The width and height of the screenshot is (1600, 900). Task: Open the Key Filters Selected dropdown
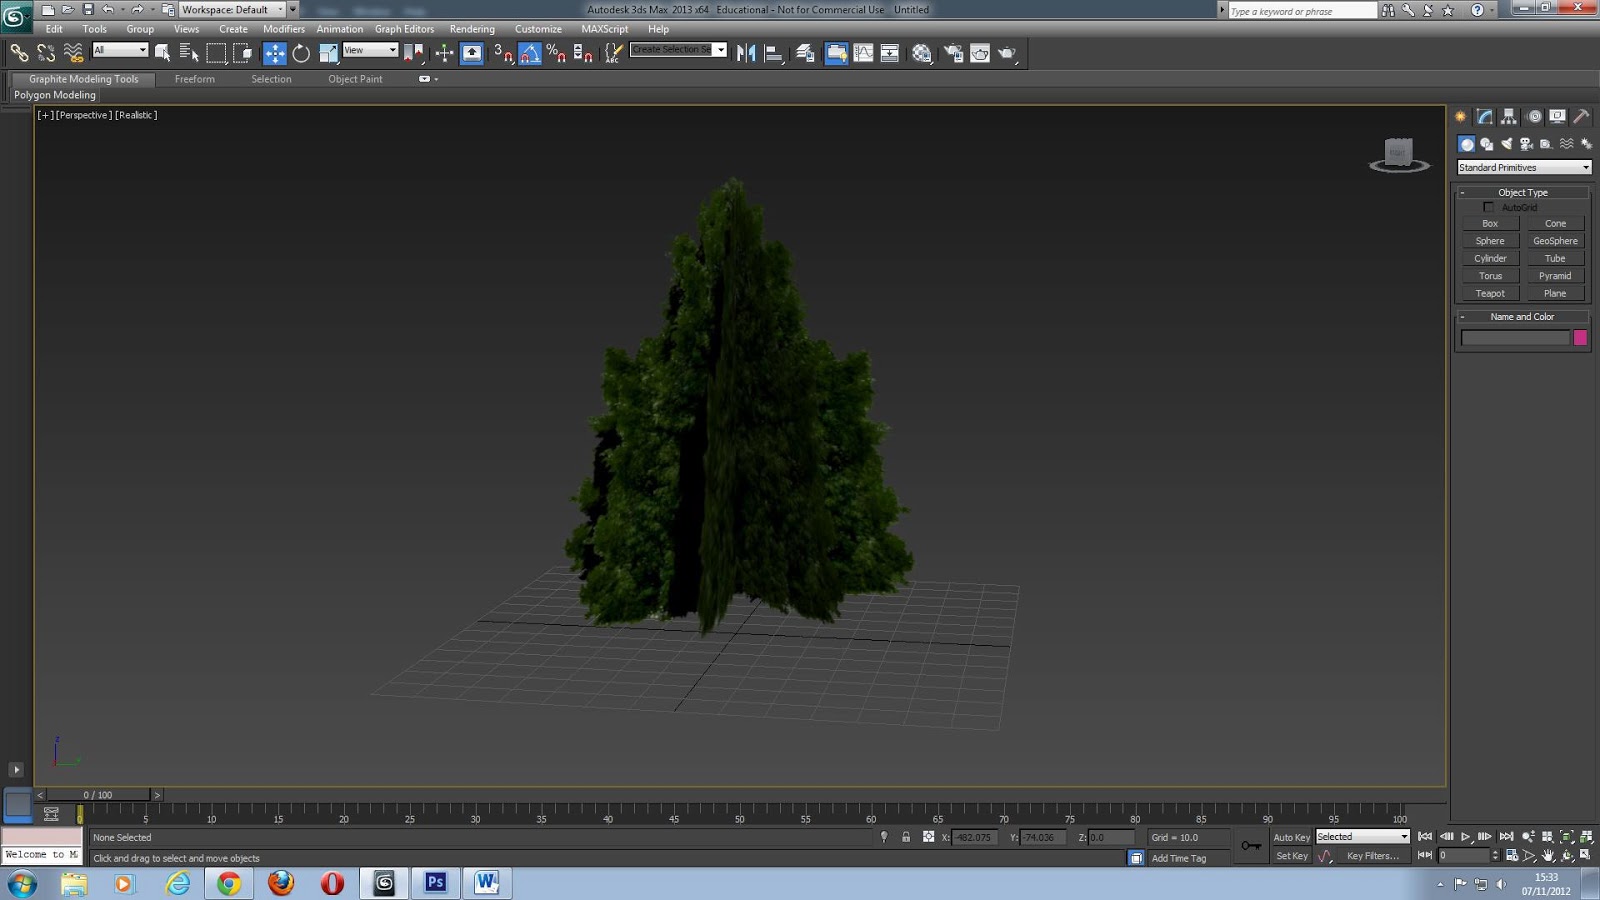click(x=1362, y=837)
